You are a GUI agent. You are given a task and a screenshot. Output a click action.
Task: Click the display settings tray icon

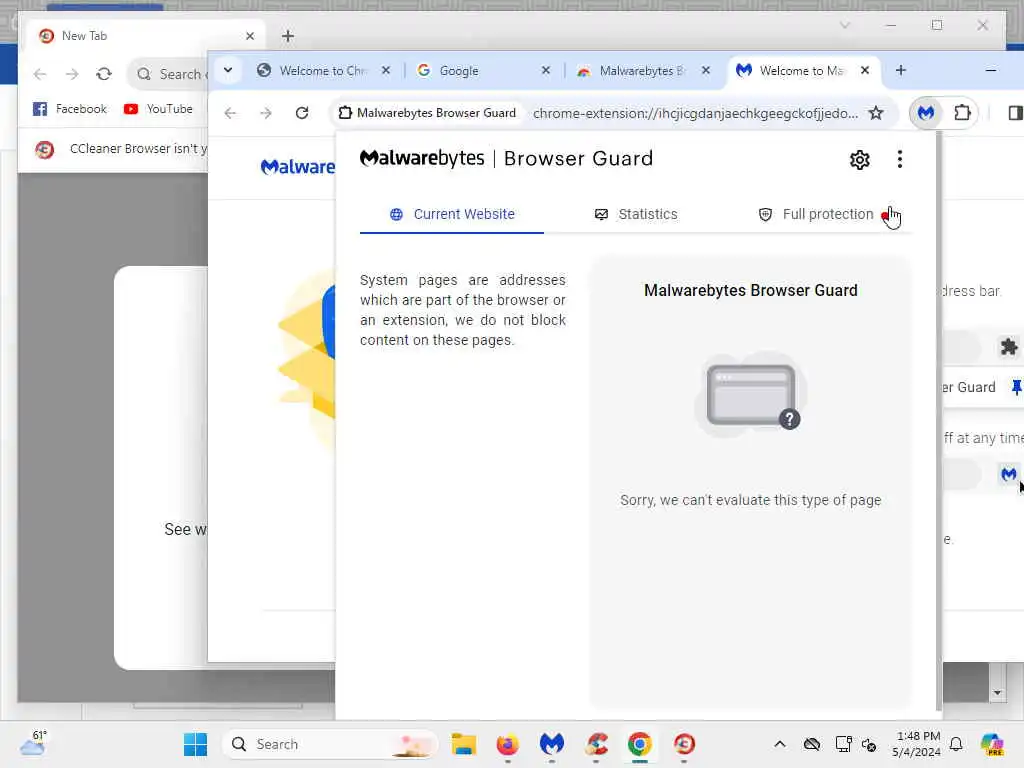(843, 744)
